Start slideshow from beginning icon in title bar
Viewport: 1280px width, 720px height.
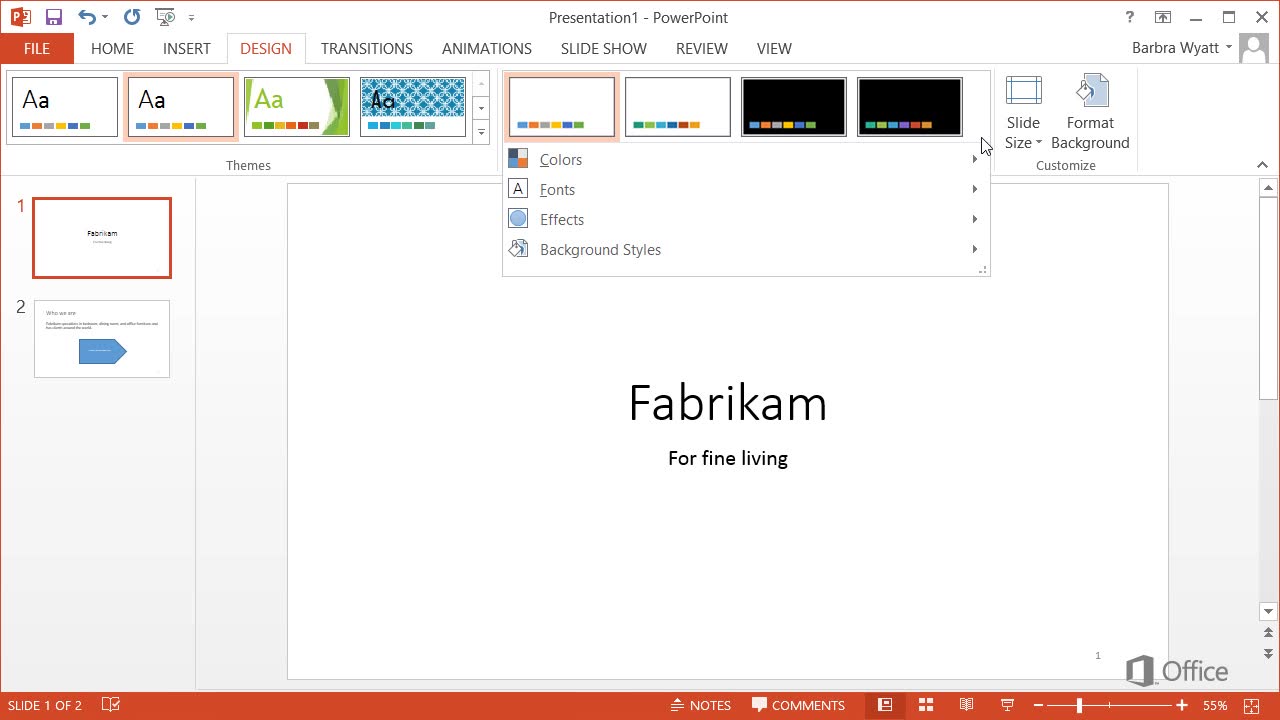pos(165,17)
